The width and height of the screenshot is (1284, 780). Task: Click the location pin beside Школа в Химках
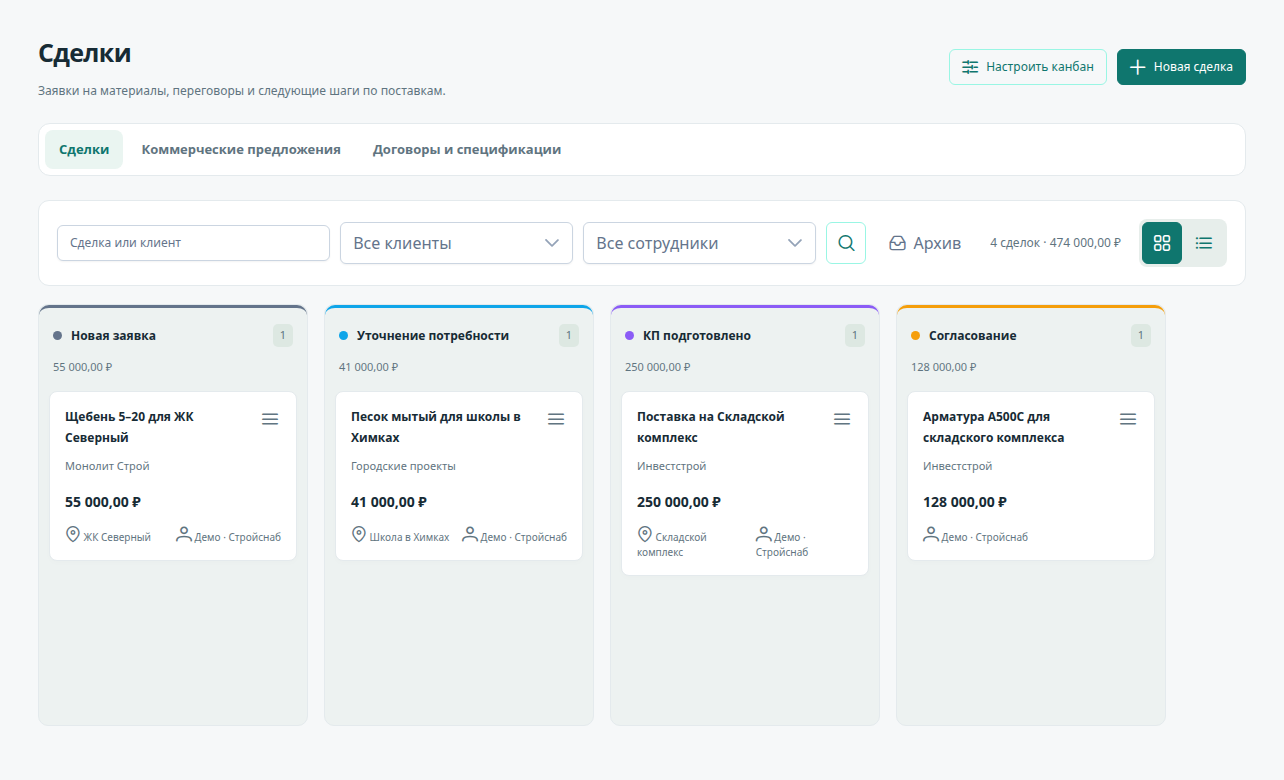click(x=359, y=535)
